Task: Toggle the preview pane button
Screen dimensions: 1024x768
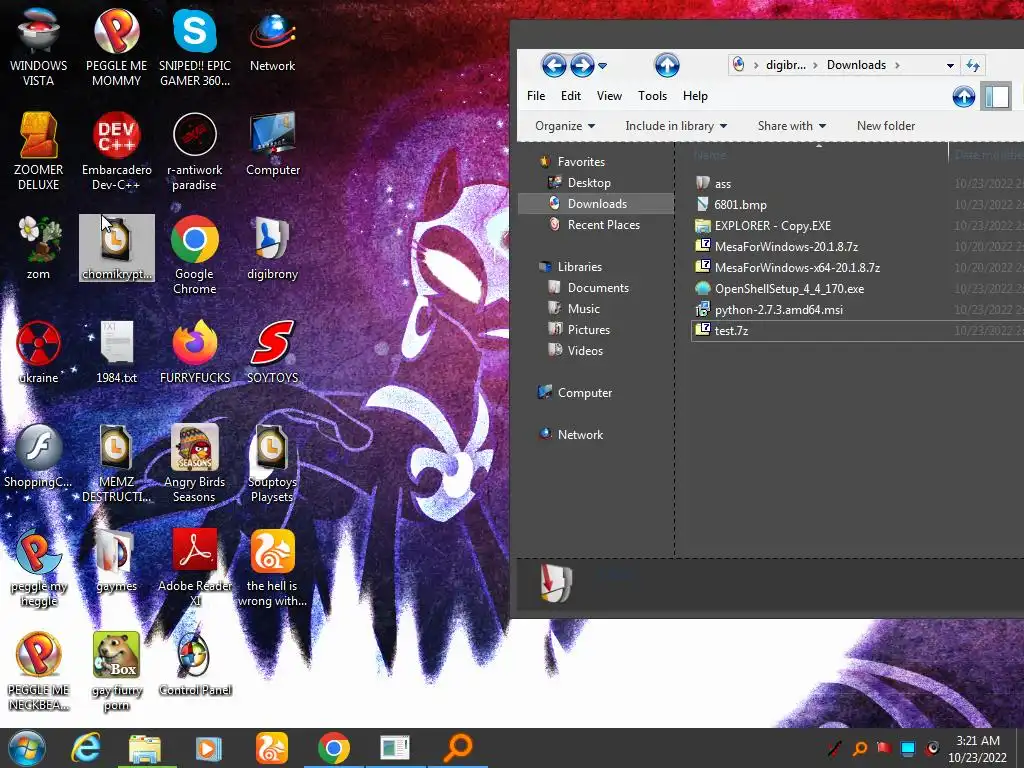Action: (x=997, y=97)
